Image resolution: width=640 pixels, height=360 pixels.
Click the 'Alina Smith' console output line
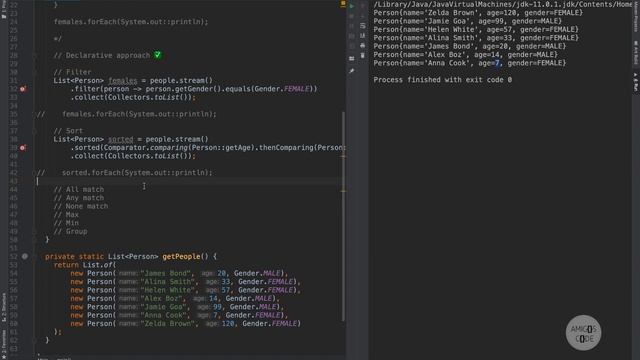click(x=476, y=38)
